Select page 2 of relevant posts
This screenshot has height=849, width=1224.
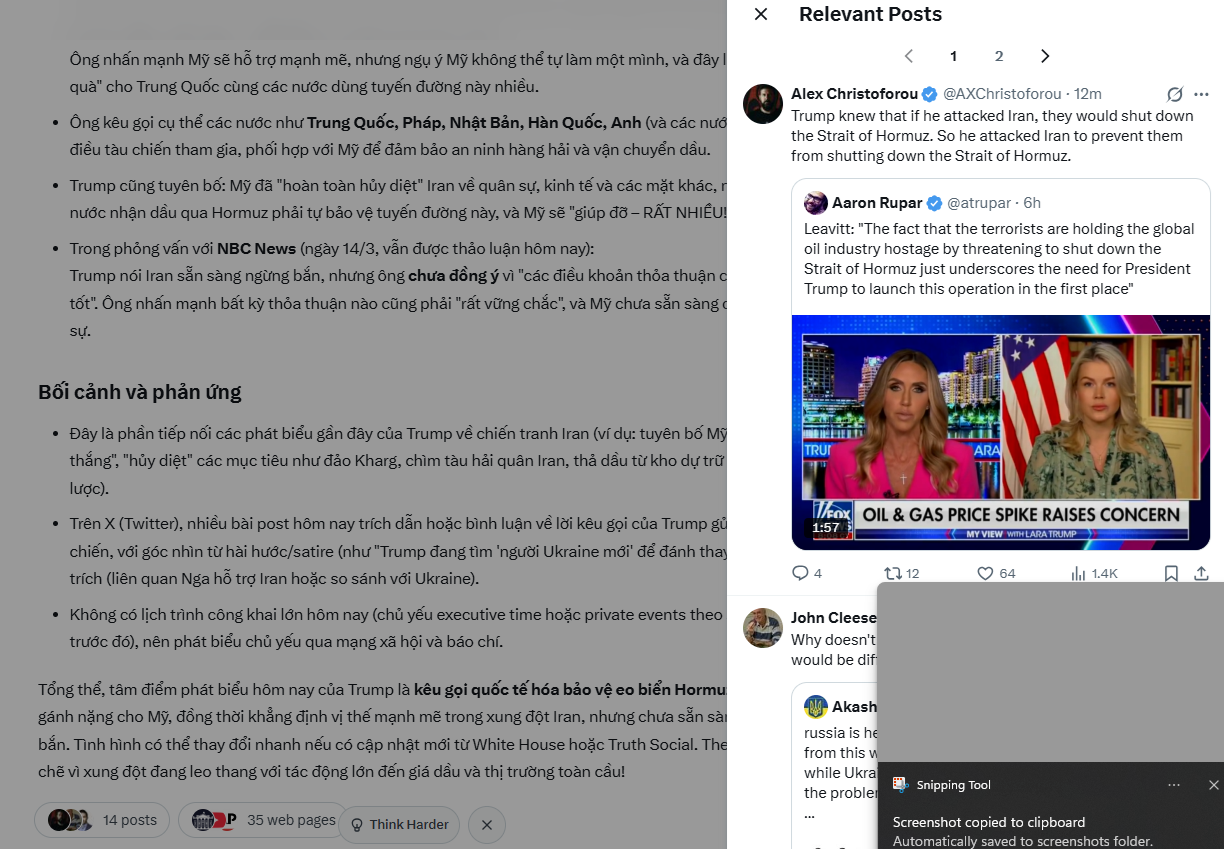point(999,56)
